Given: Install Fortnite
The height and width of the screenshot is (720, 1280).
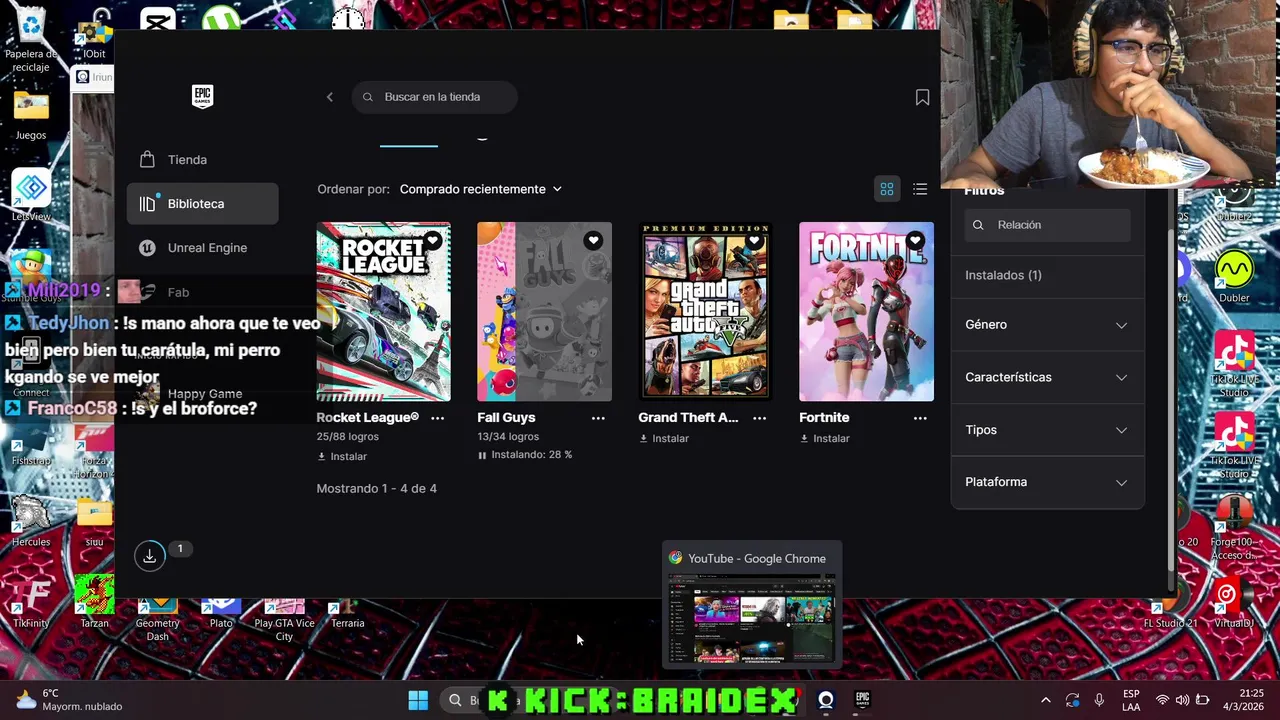Looking at the screenshot, I should 825,438.
